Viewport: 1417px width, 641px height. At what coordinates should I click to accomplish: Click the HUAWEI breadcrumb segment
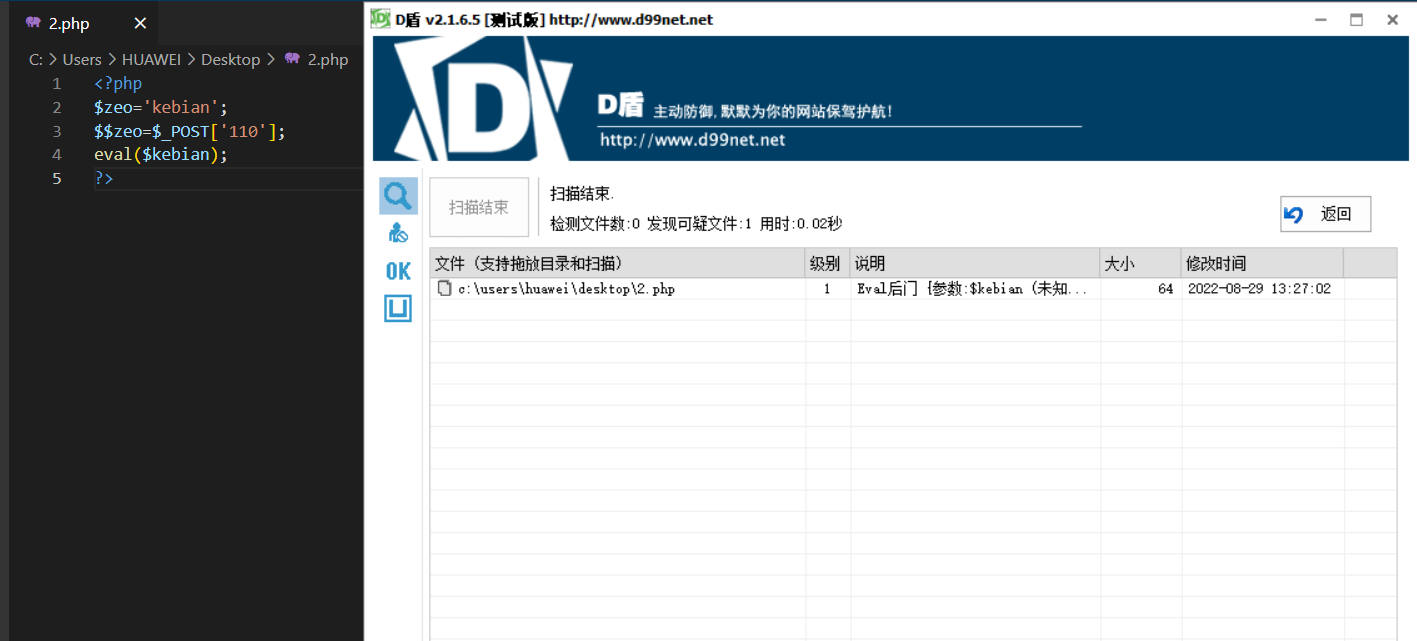(151, 59)
